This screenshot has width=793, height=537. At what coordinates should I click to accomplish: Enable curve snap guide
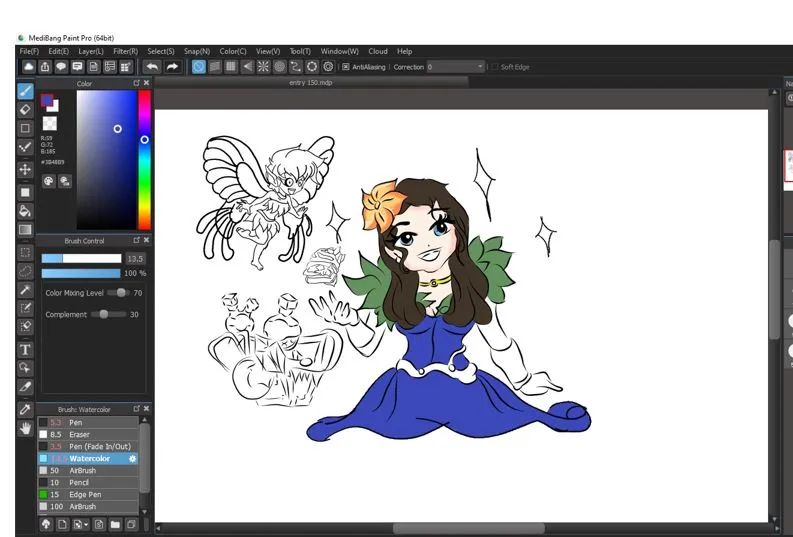point(296,67)
